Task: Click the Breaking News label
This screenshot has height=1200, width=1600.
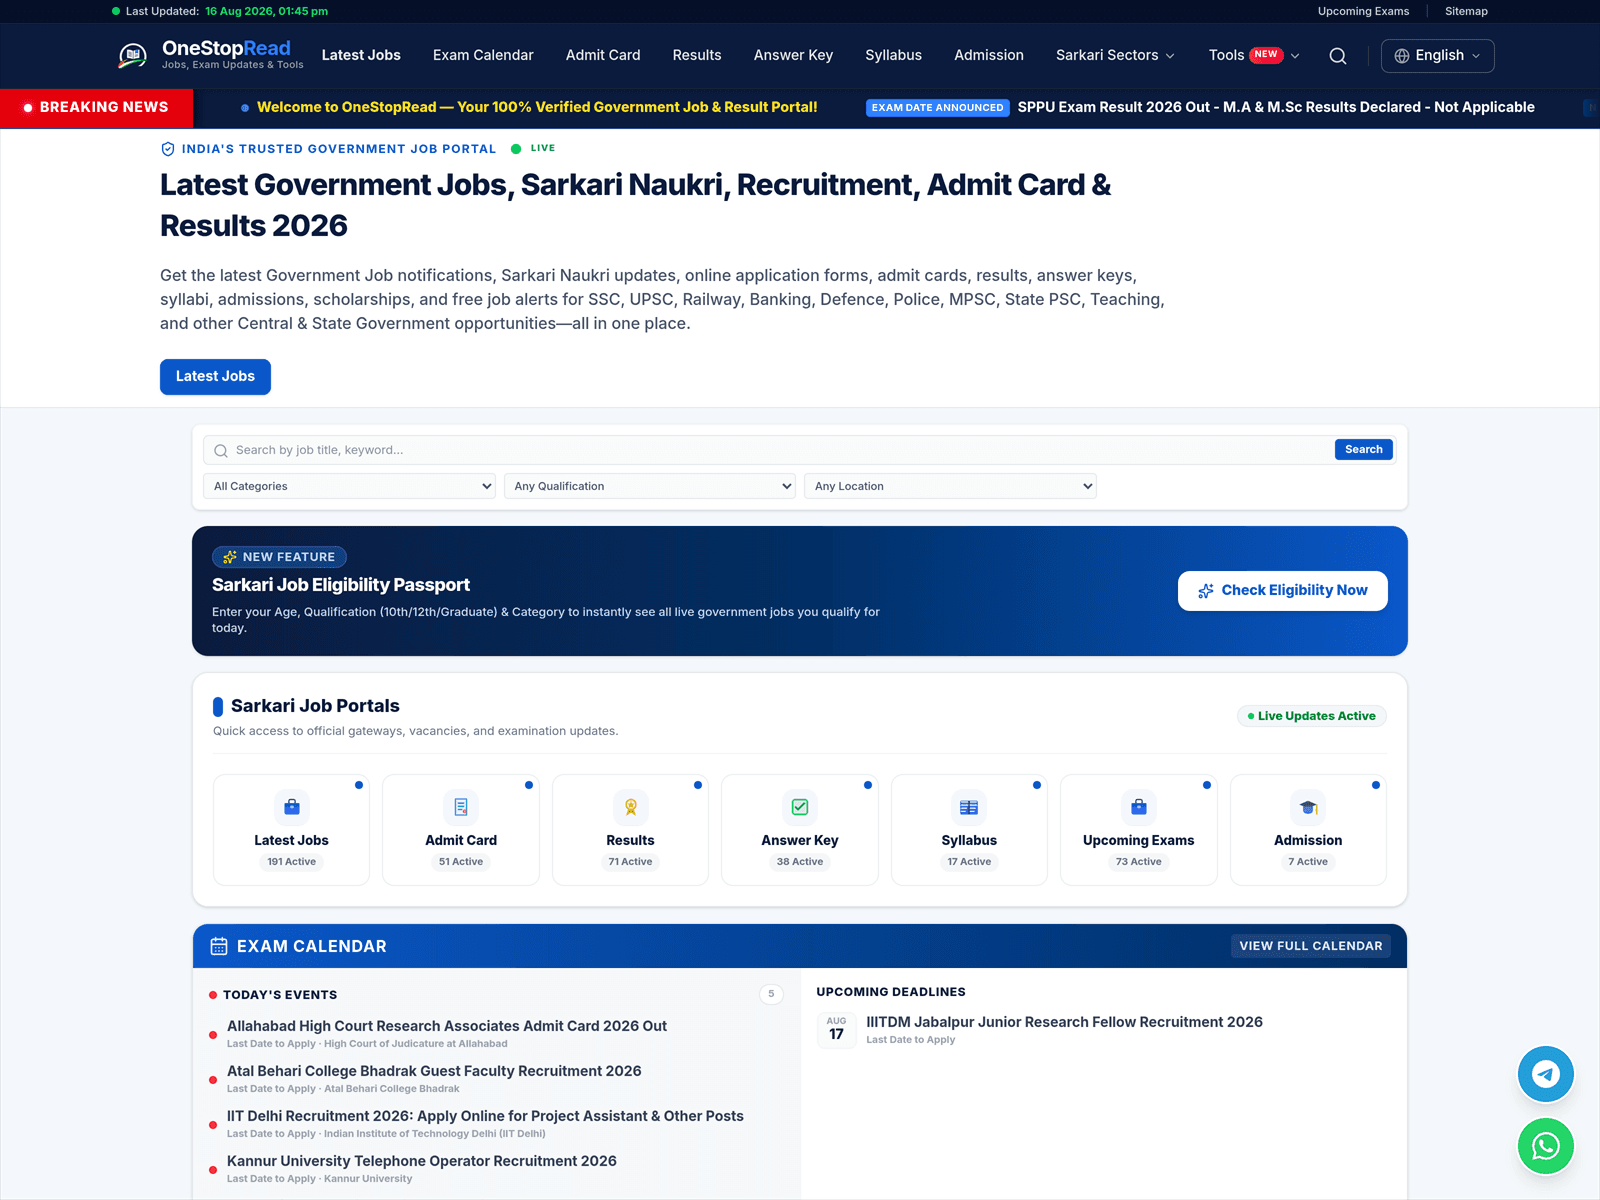Action: (97, 108)
